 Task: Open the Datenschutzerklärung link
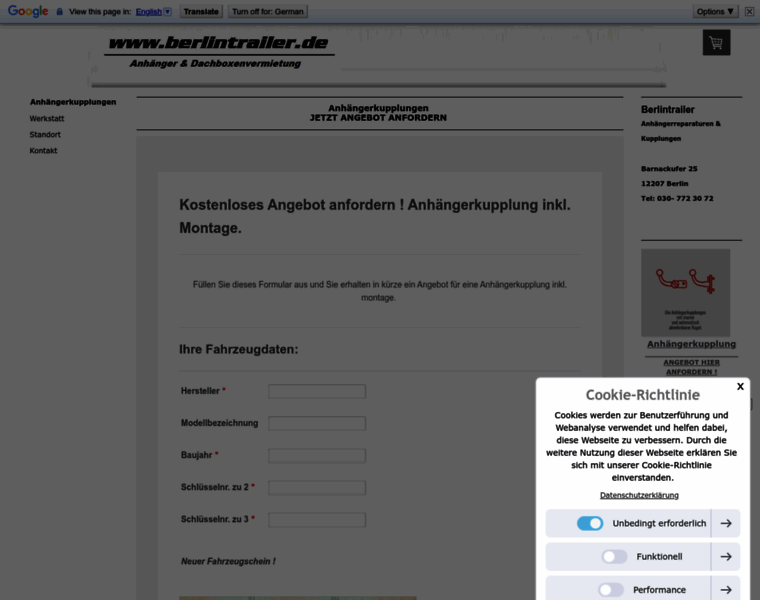(x=639, y=495)
